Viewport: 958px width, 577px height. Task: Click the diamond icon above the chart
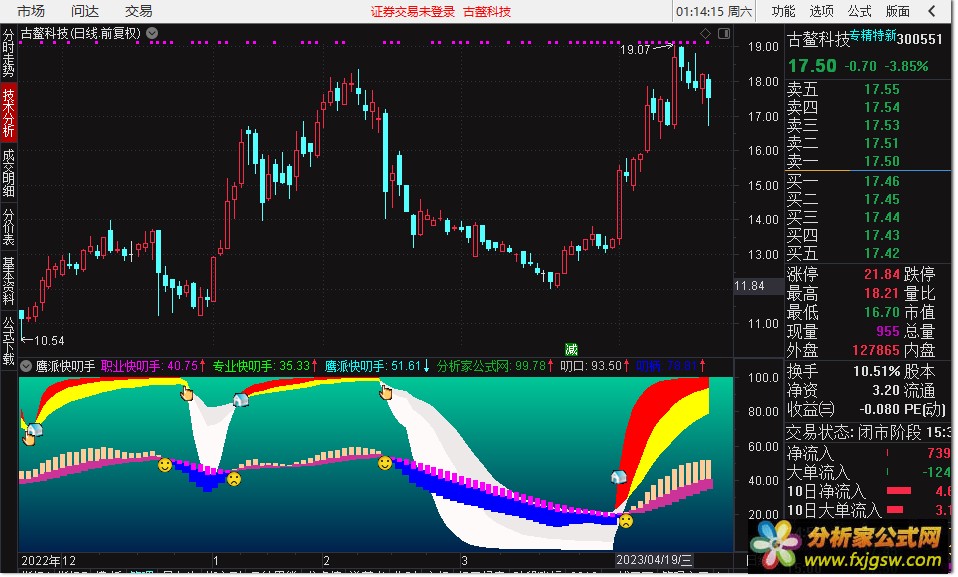point(705,33)
